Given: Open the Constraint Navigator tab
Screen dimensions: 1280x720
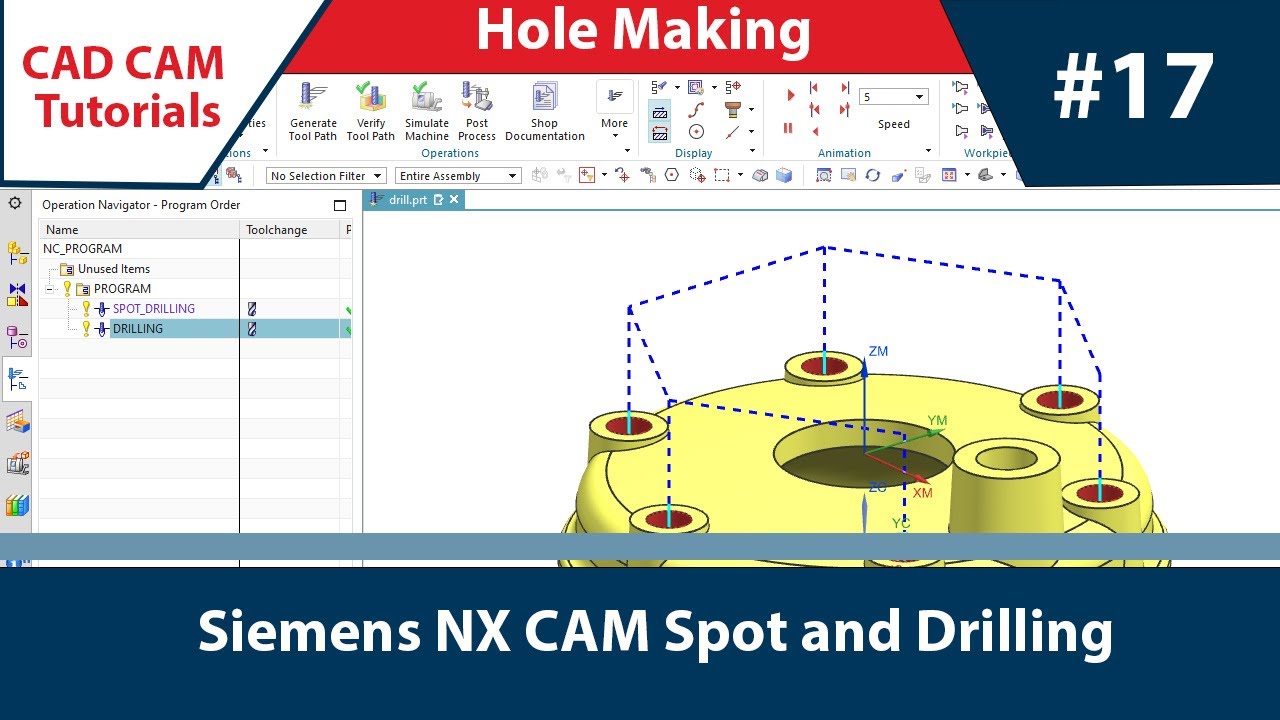Looking at the screenshot, I should (17, 295).
